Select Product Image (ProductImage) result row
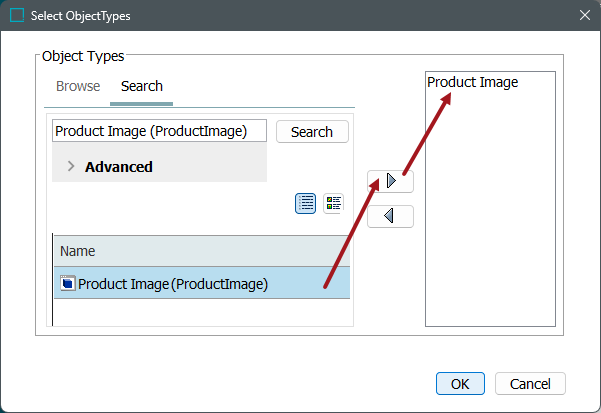The width and height of the screenshot is (601, 413). 200,284
